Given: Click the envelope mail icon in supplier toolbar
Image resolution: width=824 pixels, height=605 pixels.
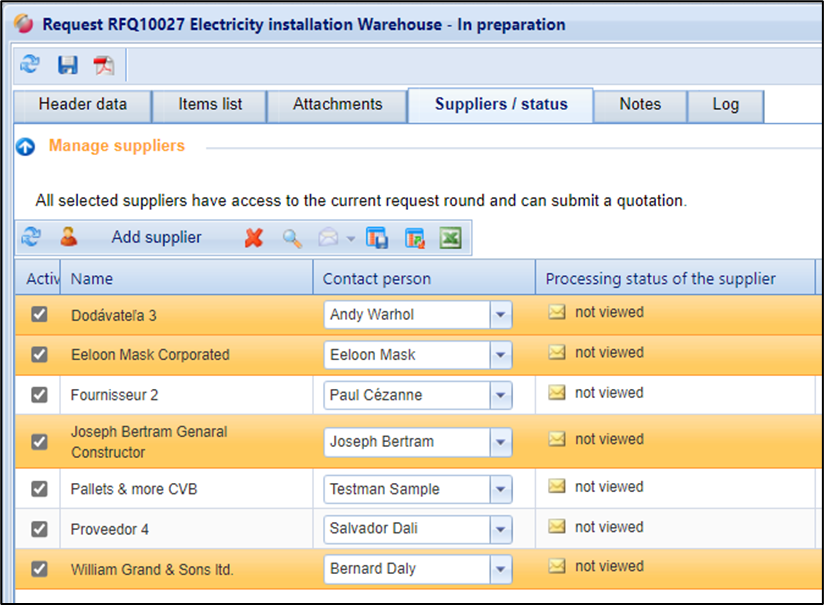Looking at the screenshot, I should pyautogui.click(x=328, y=238).
